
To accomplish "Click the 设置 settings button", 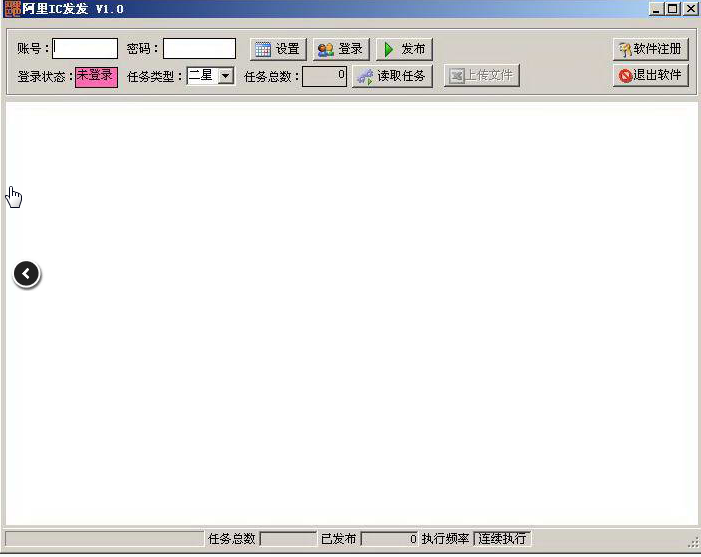I will [x=278, y=49].
